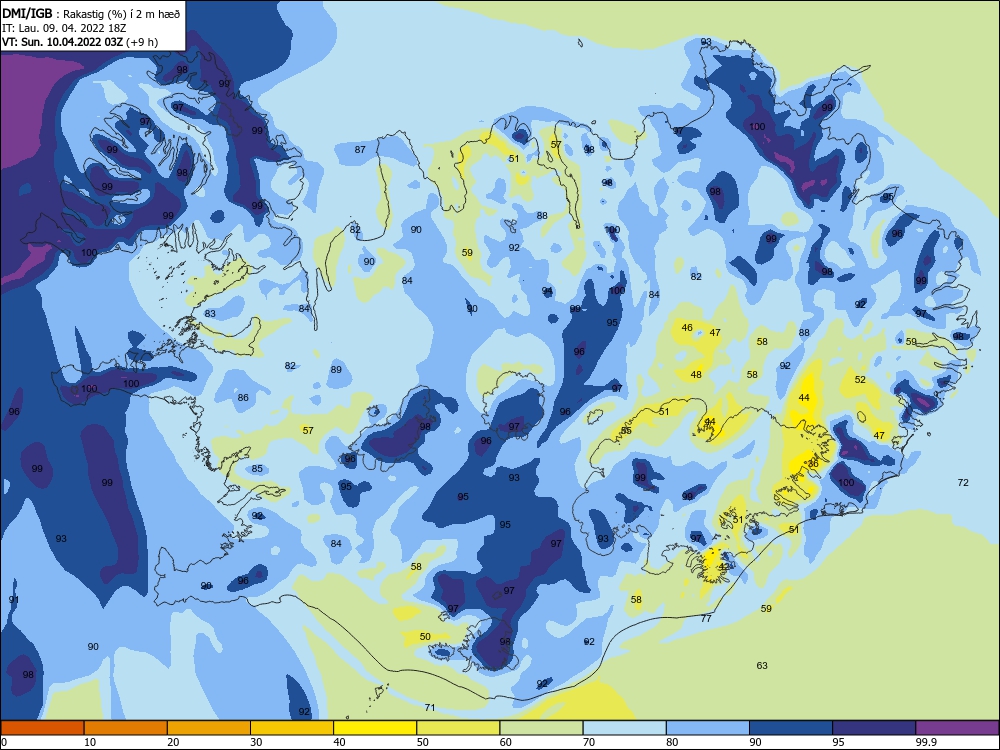Click the humidity value '89' on the map
The width and height of the screenshot is (1000, 750).
(x=336, y=369)
